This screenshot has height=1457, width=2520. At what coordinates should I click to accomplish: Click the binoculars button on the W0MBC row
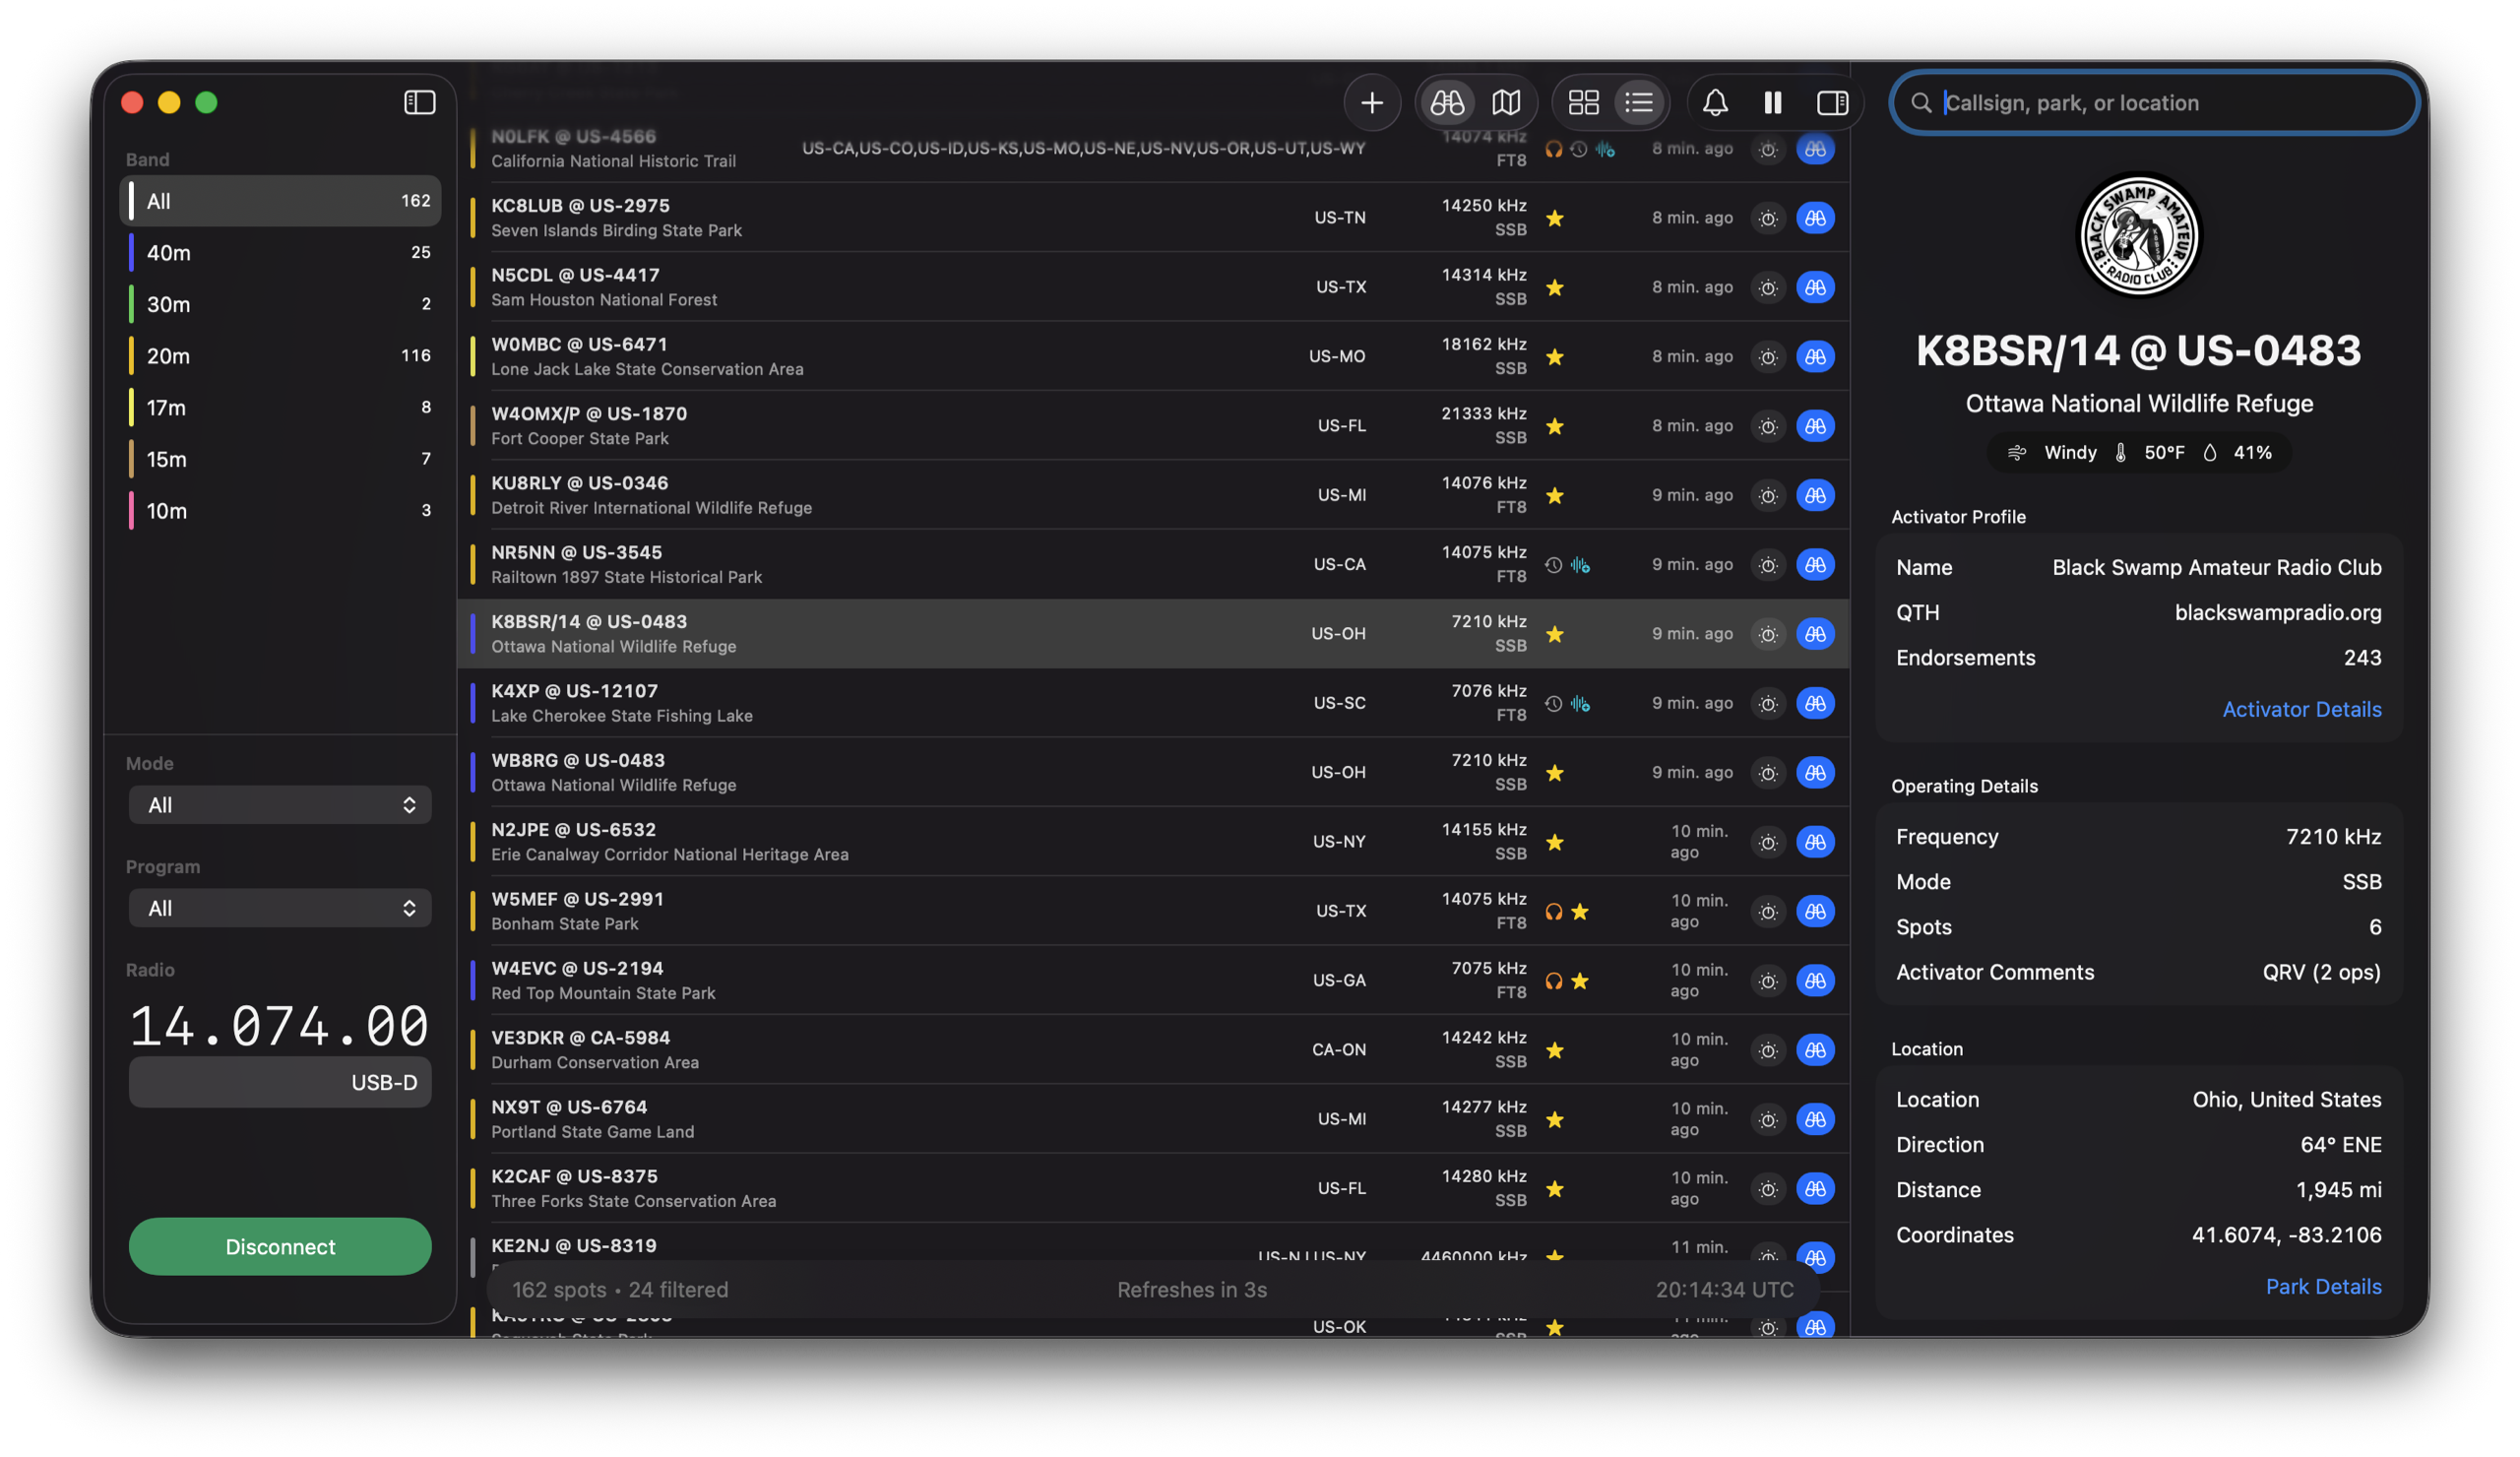1815,356
